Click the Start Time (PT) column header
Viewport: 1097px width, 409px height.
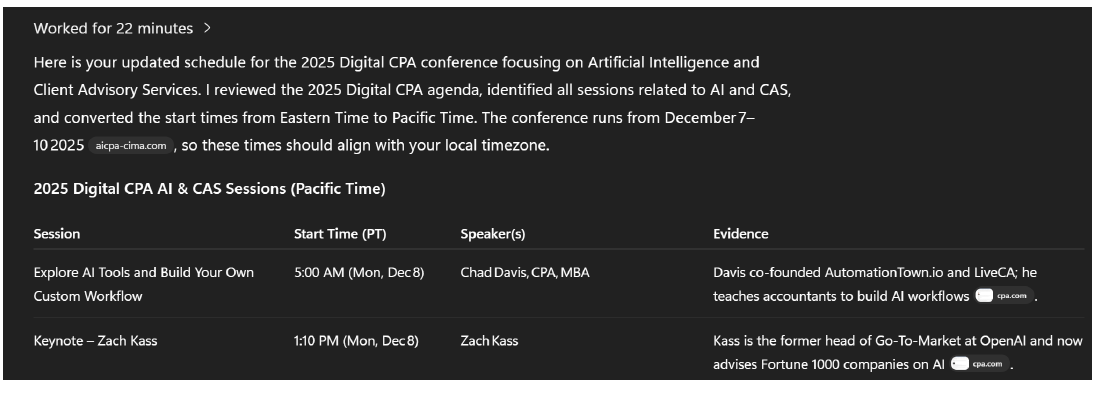click(340, 234)
